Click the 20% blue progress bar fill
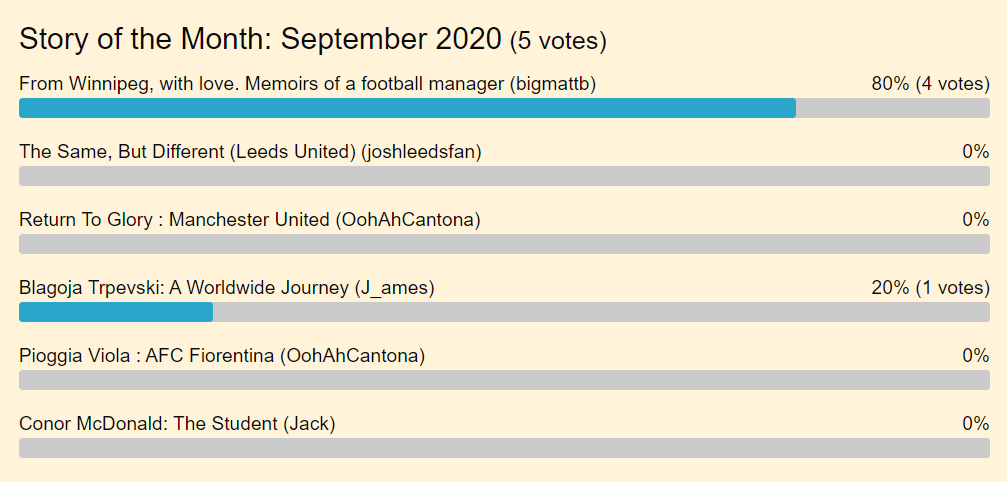Screen dimensions: 1007x482 [116, 312]
